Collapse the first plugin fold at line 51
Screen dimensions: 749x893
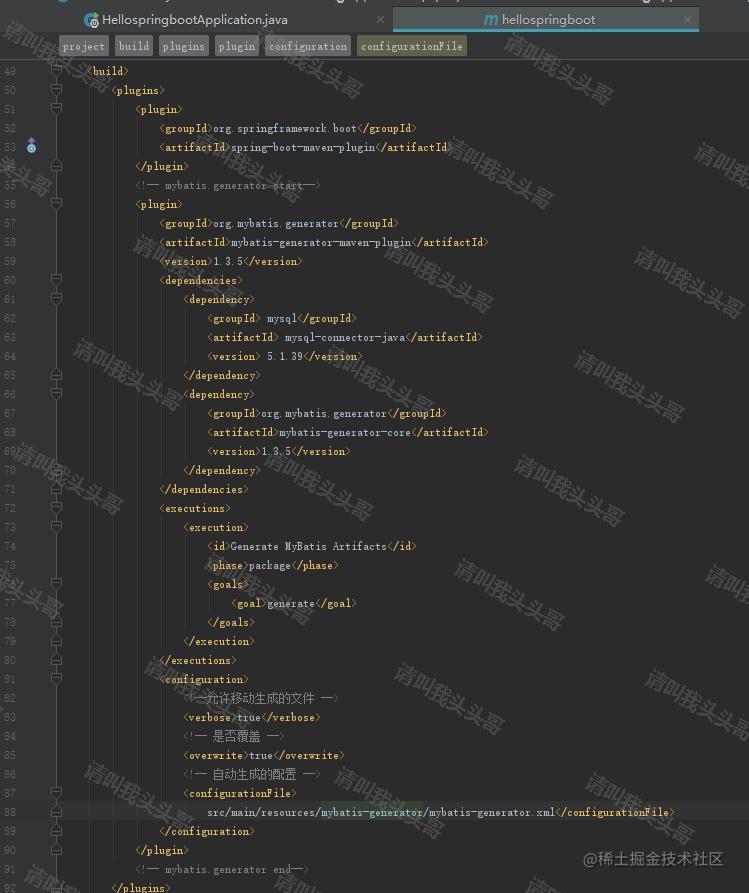click(x=56, y=108)
